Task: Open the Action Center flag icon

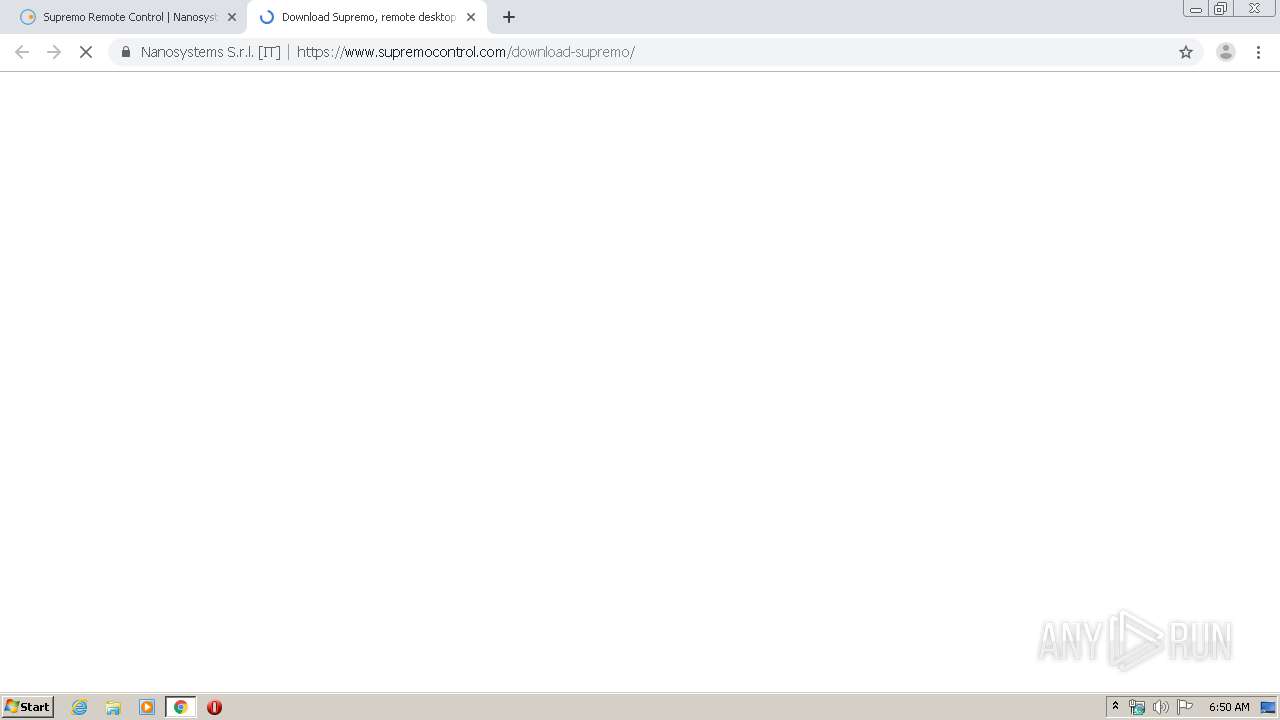Action: (x=1185, y=707)
